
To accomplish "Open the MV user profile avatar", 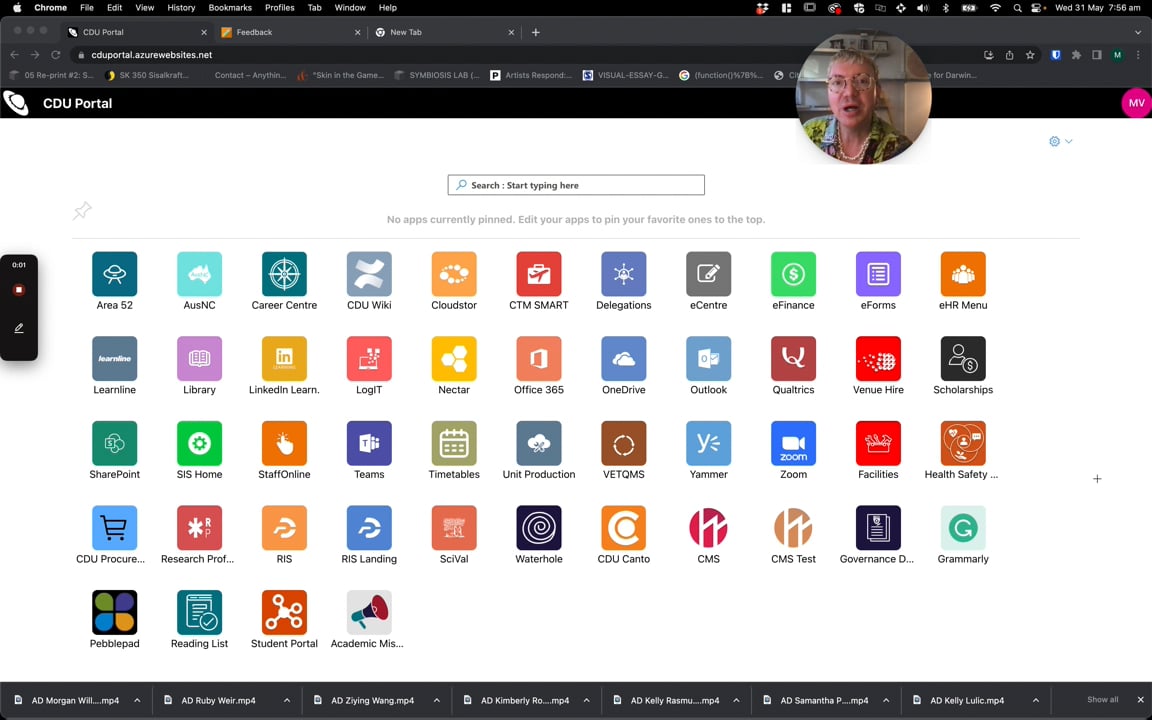I will coord(1136,103).
